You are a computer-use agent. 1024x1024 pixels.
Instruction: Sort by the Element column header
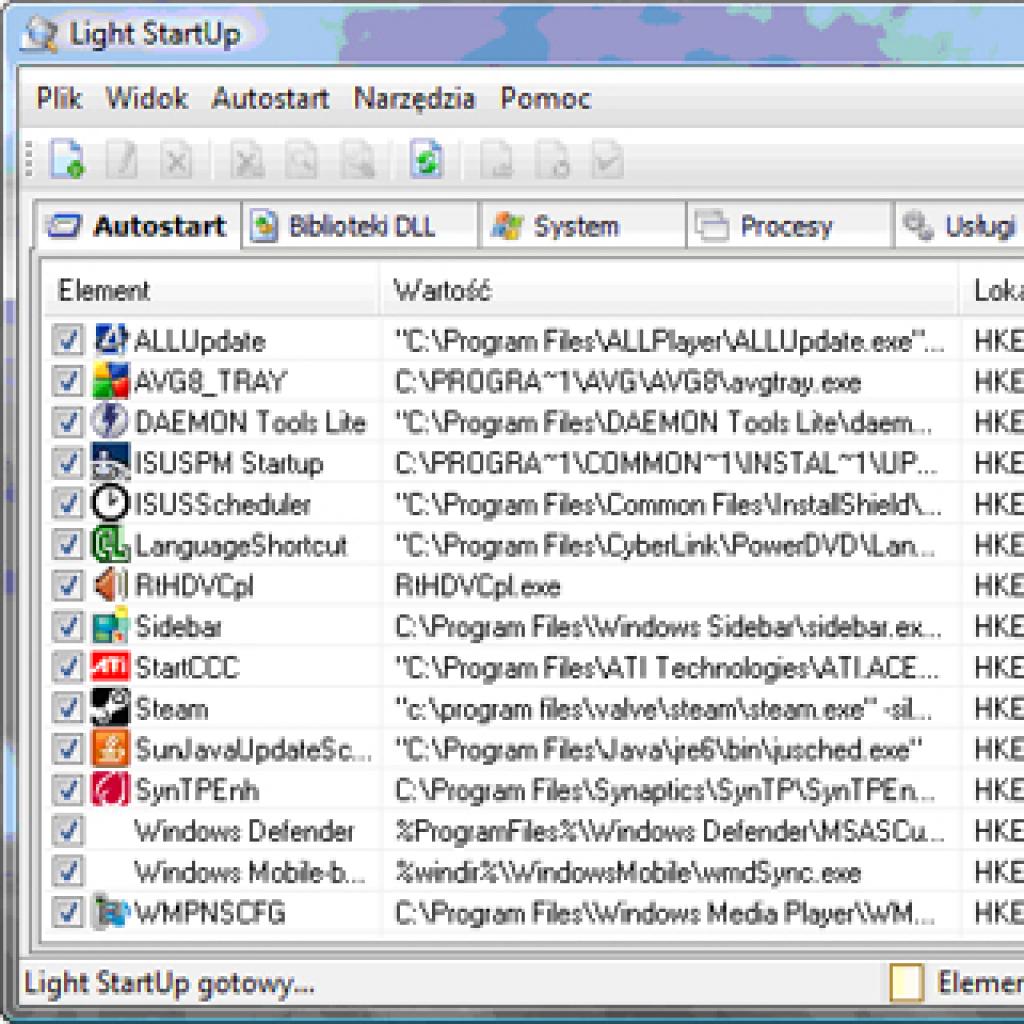[x=210, y=289]
